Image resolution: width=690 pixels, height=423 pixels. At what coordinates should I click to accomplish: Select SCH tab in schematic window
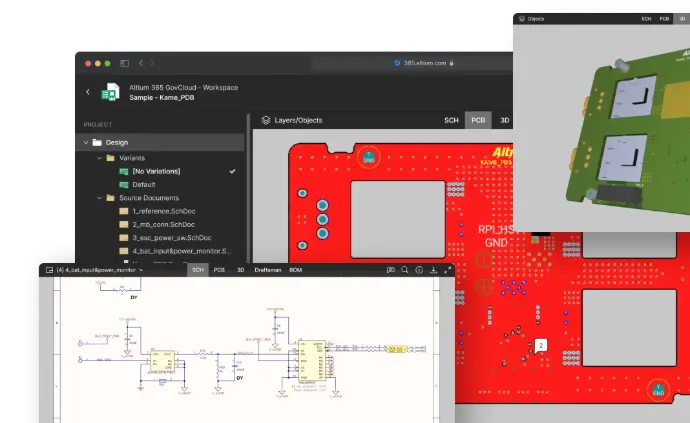[x=198, y=270]
